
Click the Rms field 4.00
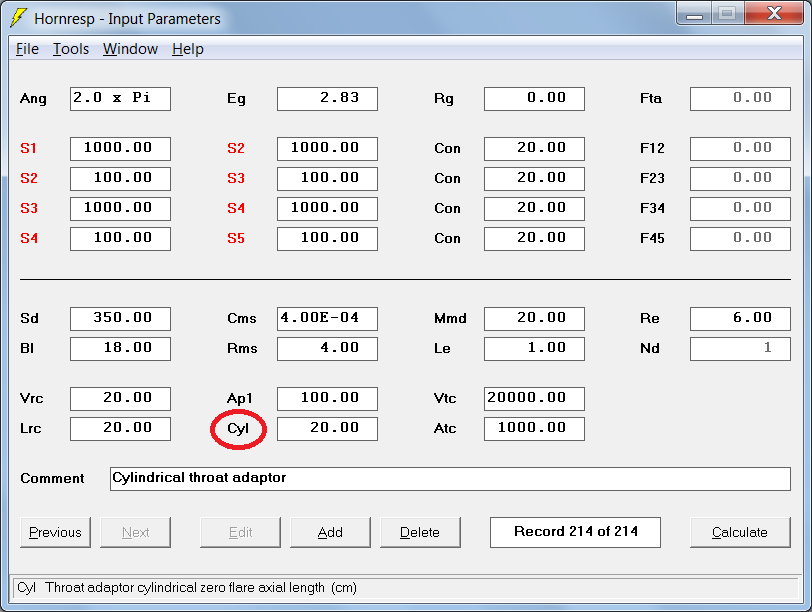(327, 348)
